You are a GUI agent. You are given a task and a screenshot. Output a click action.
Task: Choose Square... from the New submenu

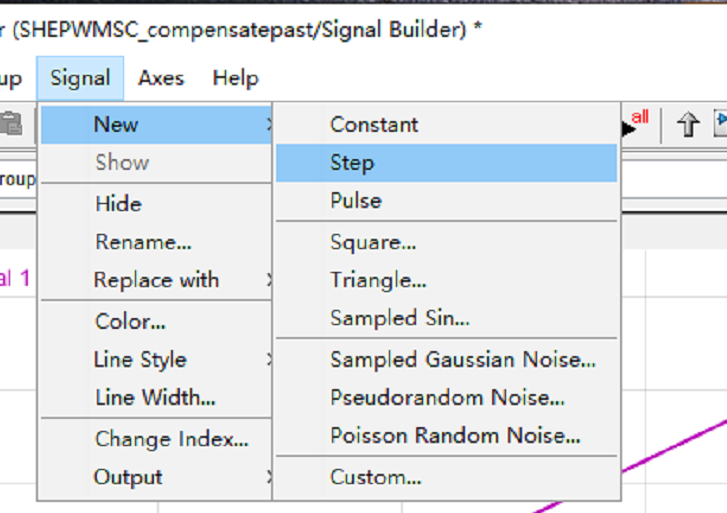pos(373,242)
